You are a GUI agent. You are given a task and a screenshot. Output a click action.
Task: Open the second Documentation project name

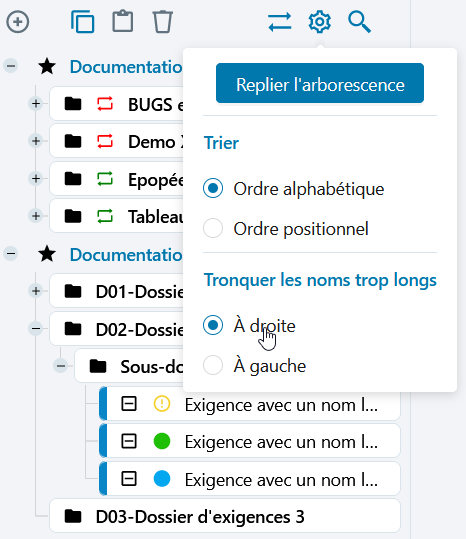126,255
